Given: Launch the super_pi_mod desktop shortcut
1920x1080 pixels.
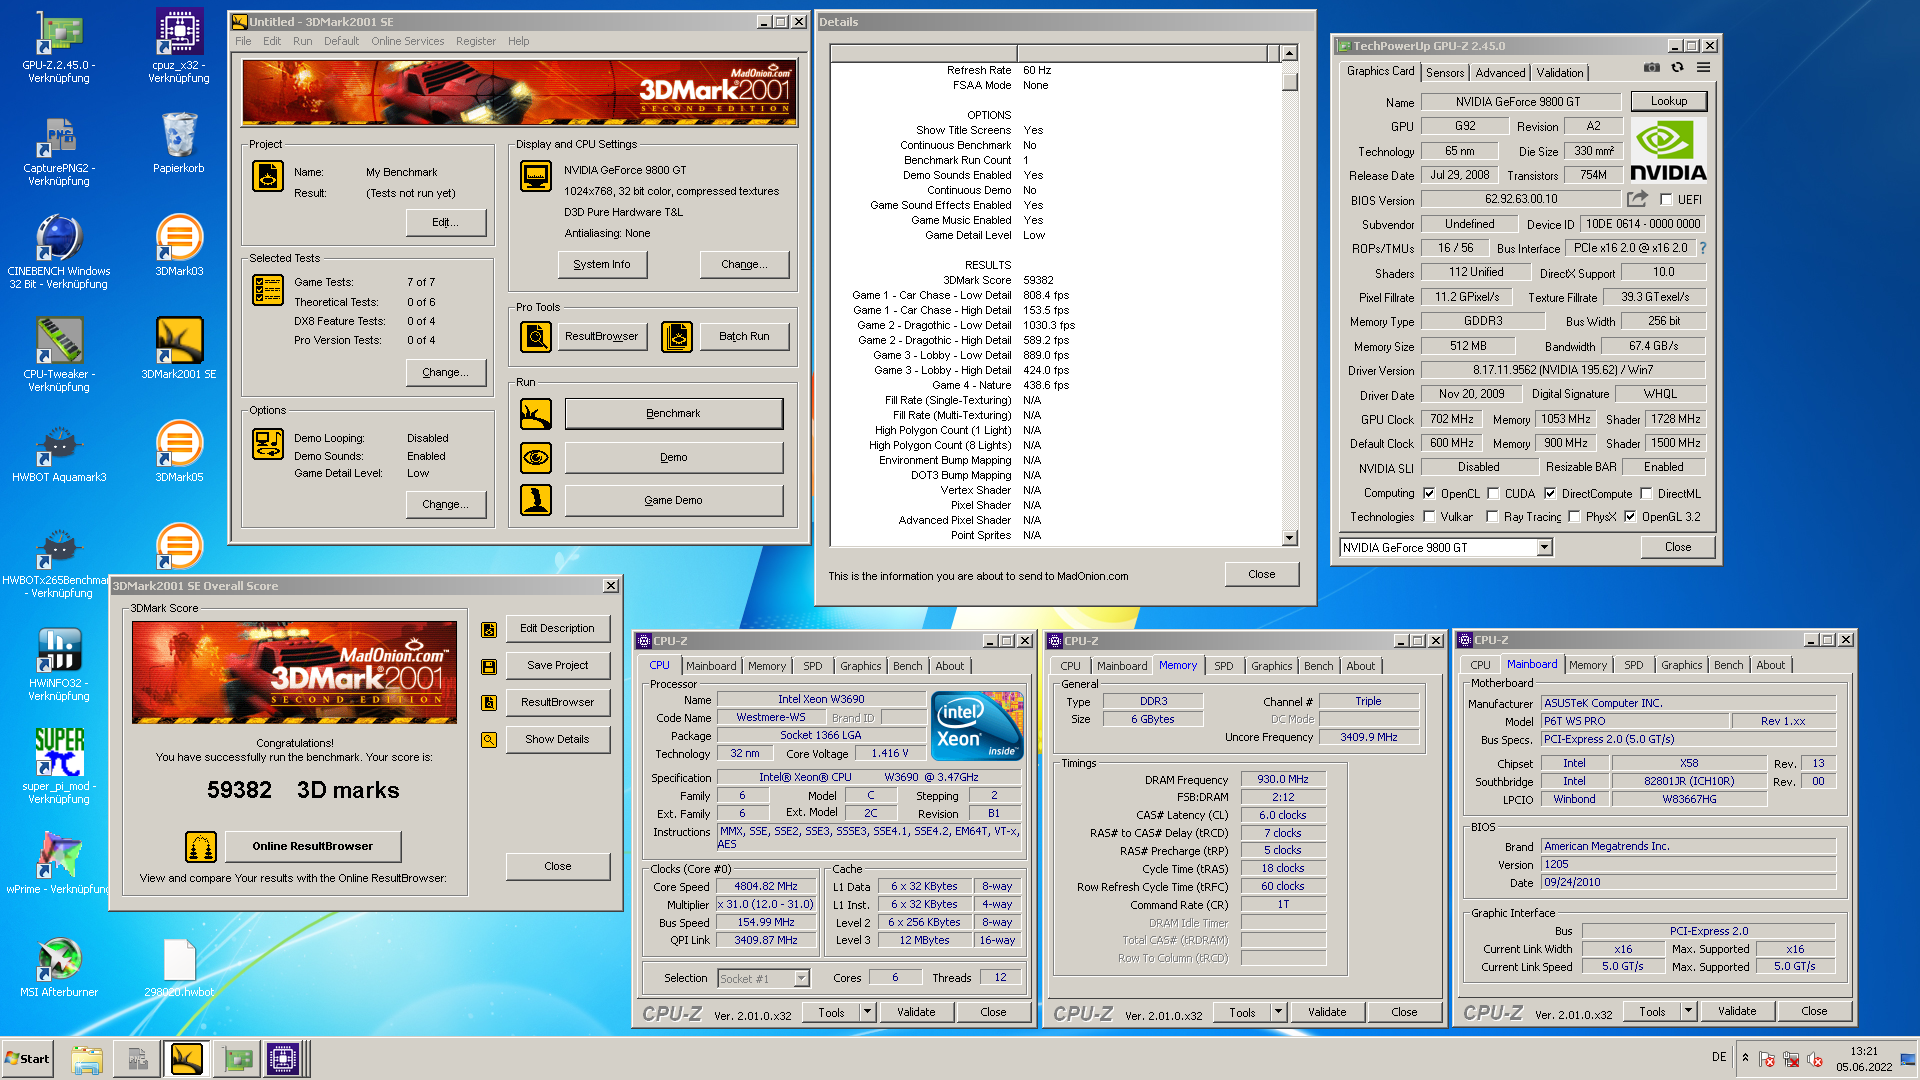Looking at the screenshot, I should [x=58, y=767].
